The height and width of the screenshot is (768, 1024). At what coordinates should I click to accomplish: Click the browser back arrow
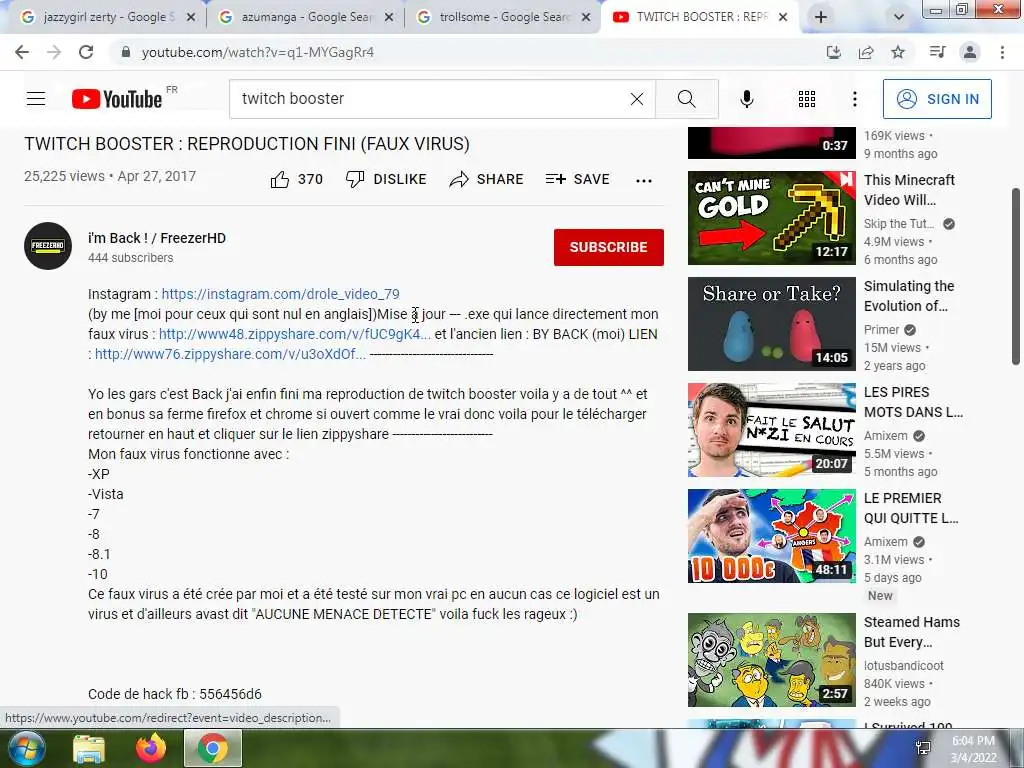[22, 52]
